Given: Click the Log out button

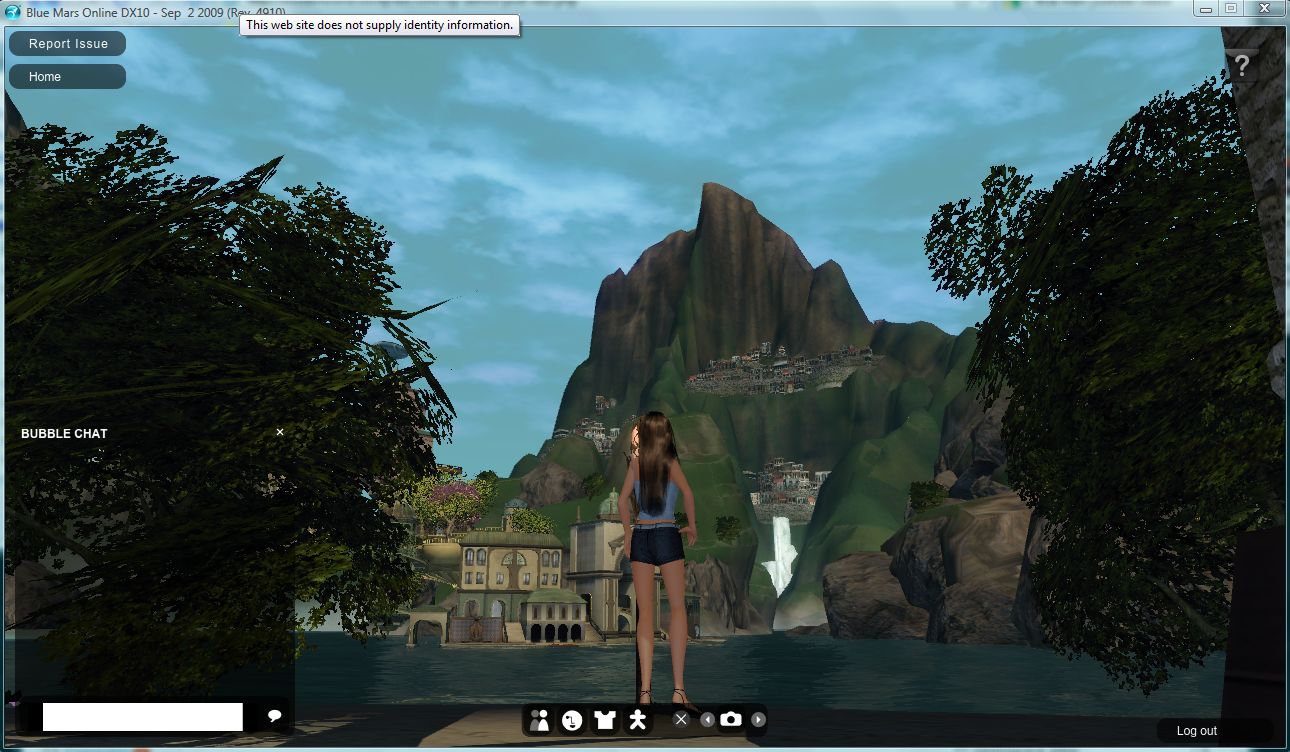Looking at the screenshot, I should click(1196, 731).
